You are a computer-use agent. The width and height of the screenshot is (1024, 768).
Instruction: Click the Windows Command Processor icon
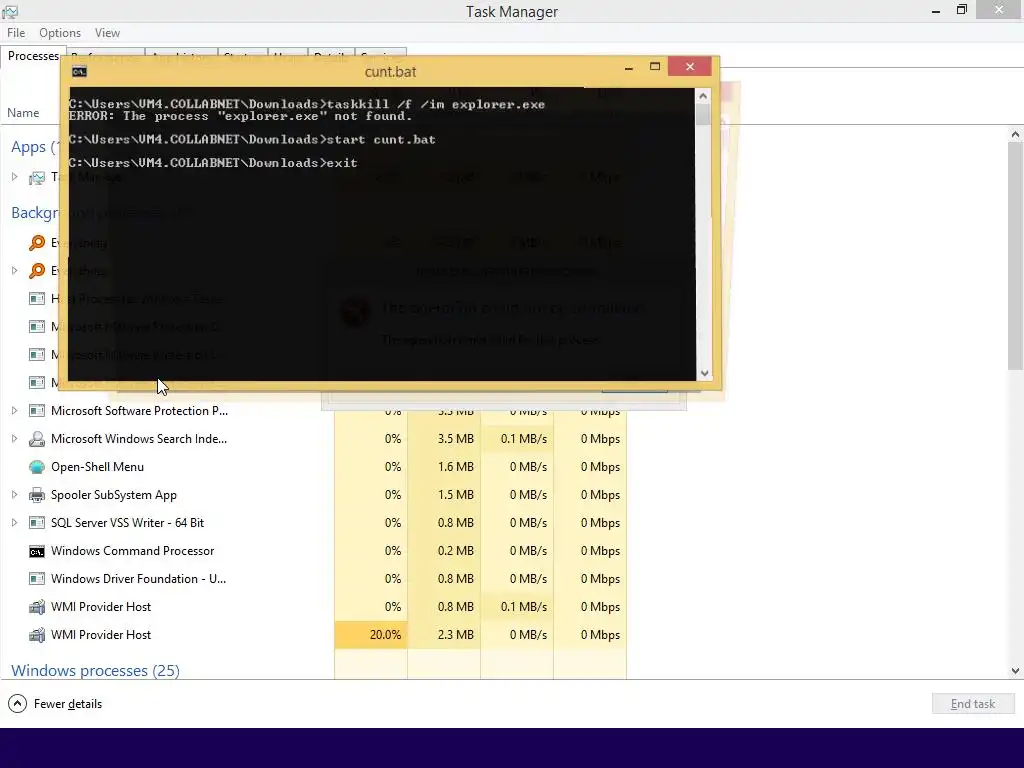(37, 552)
